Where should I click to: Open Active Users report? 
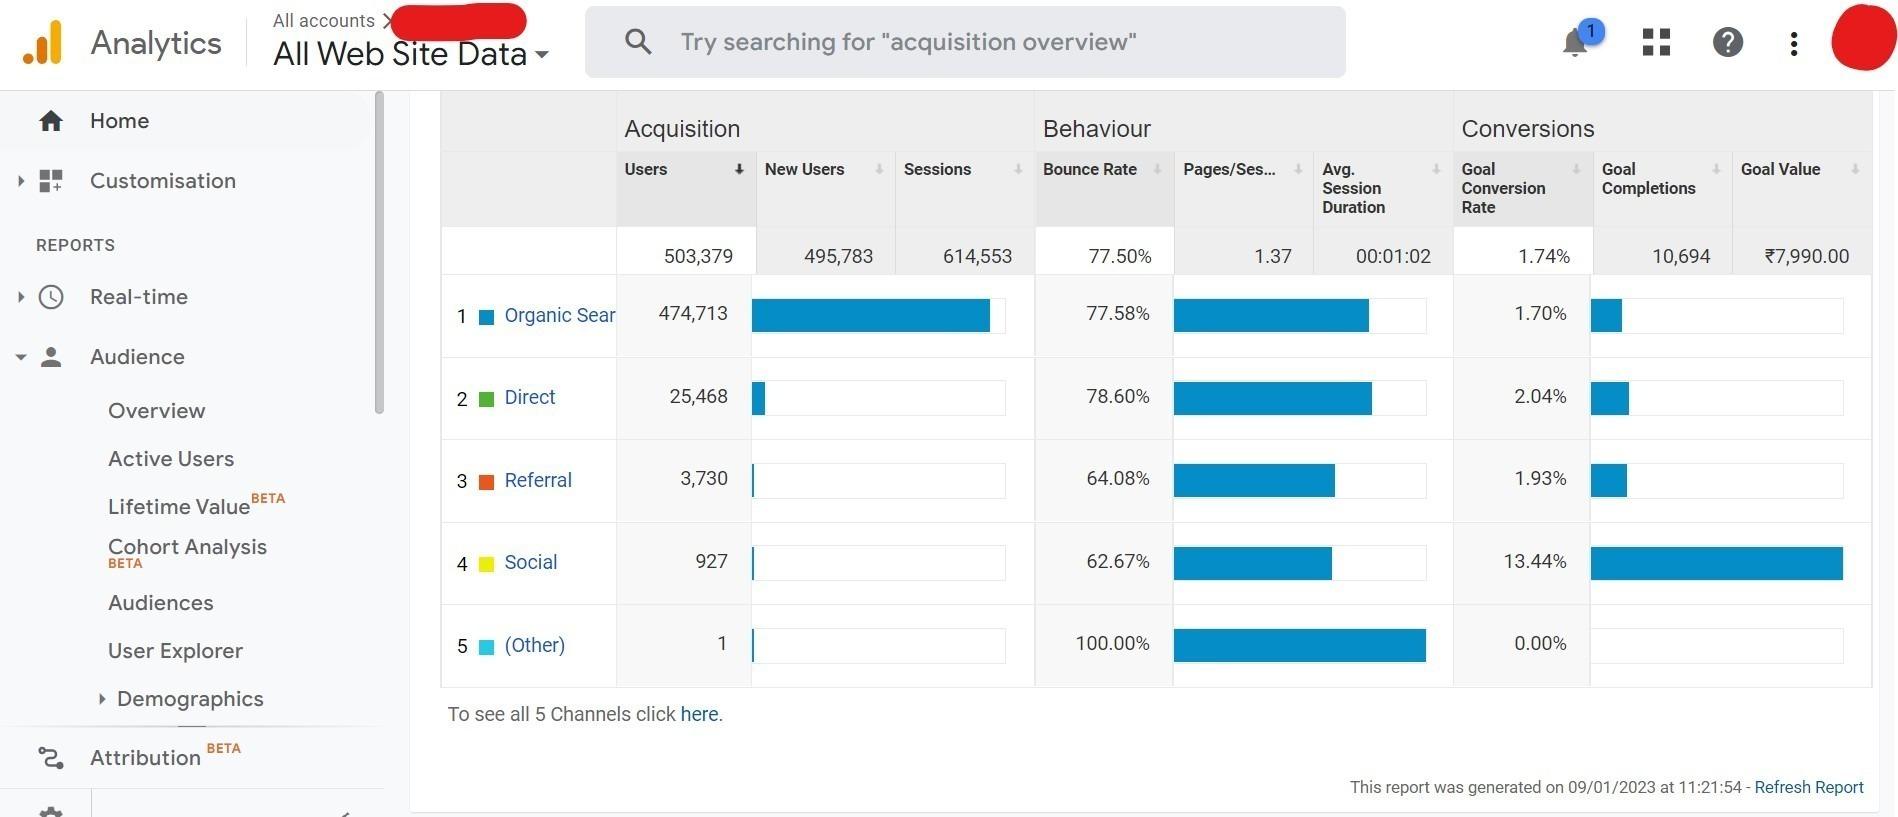pyautogui.click(x=171, y=459)
